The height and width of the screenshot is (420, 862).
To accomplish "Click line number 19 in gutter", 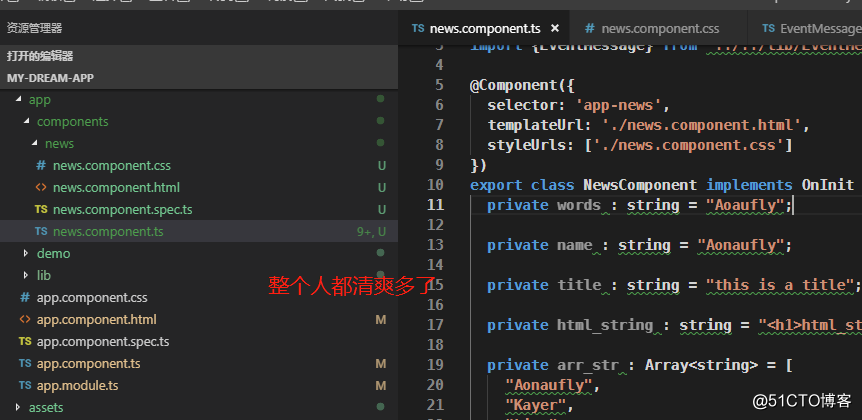I will (435, 365).
